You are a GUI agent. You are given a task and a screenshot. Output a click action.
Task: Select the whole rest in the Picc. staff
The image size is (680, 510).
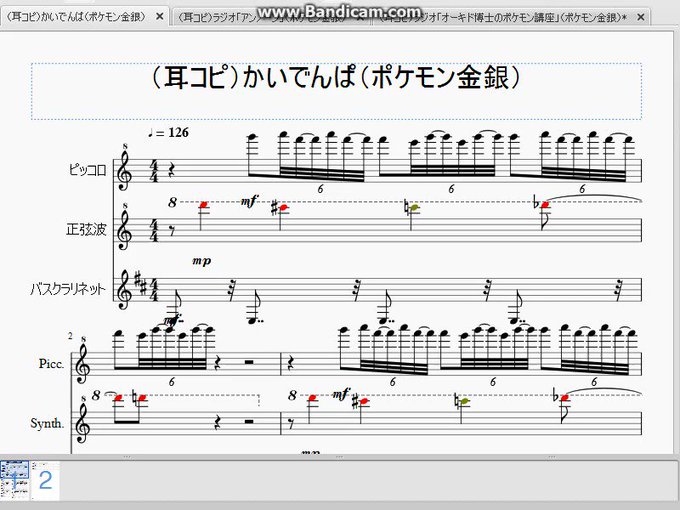pyautogui.click(x=248, y=361)
